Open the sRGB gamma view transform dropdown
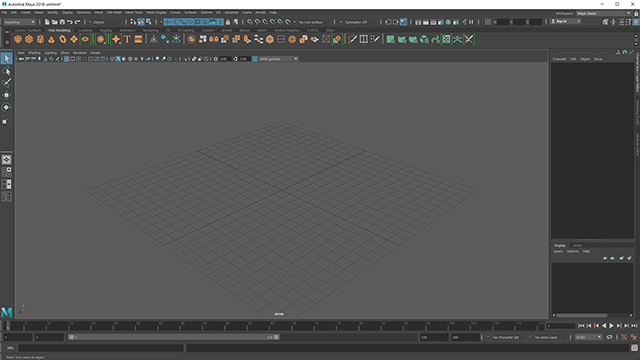Image resolution: width=640 pixels, height=360 pixels. pyautogui.click(x=278, y=59)
